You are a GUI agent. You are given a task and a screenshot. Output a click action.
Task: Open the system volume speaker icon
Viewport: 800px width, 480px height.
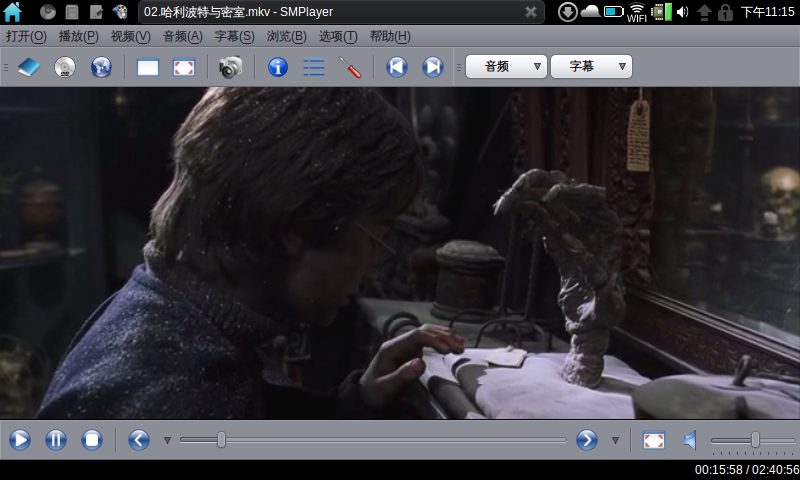(683, 12)
